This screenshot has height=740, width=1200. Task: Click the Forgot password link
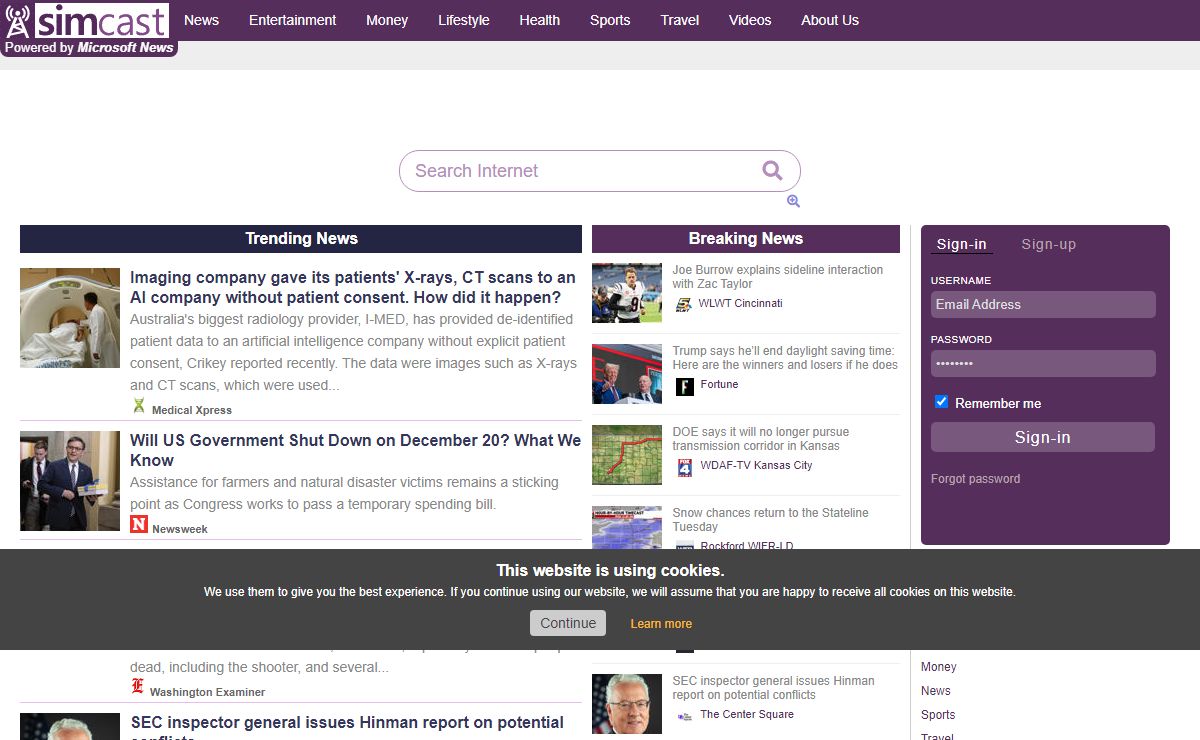976,479
